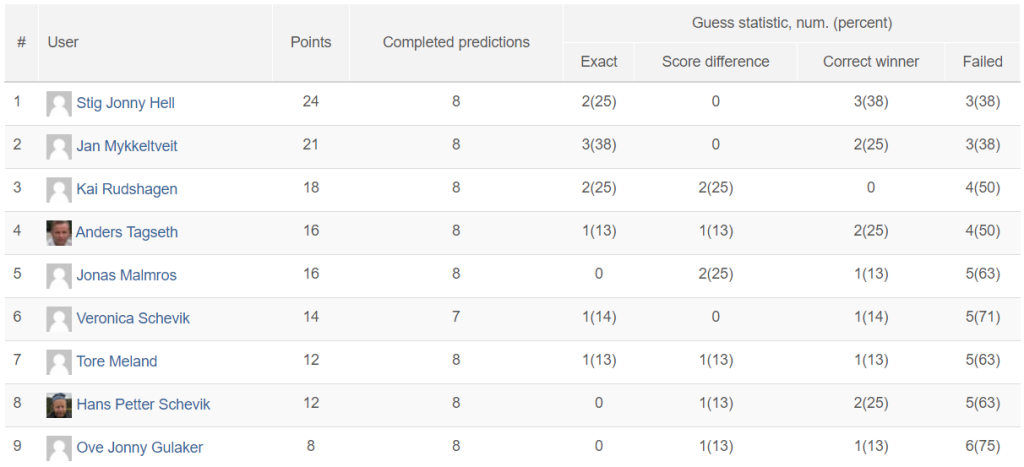1024x467 pixels.
Task: Click the Exact column header
Action: [x=599, y=61]
